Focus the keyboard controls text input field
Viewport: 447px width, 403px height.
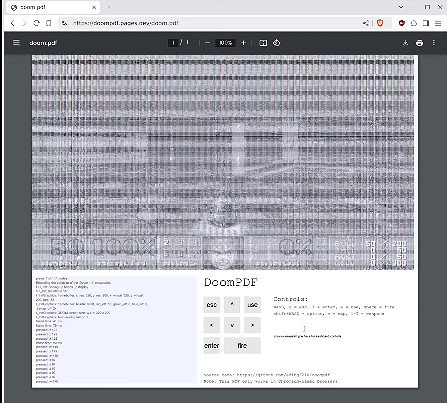coord(307,336)
